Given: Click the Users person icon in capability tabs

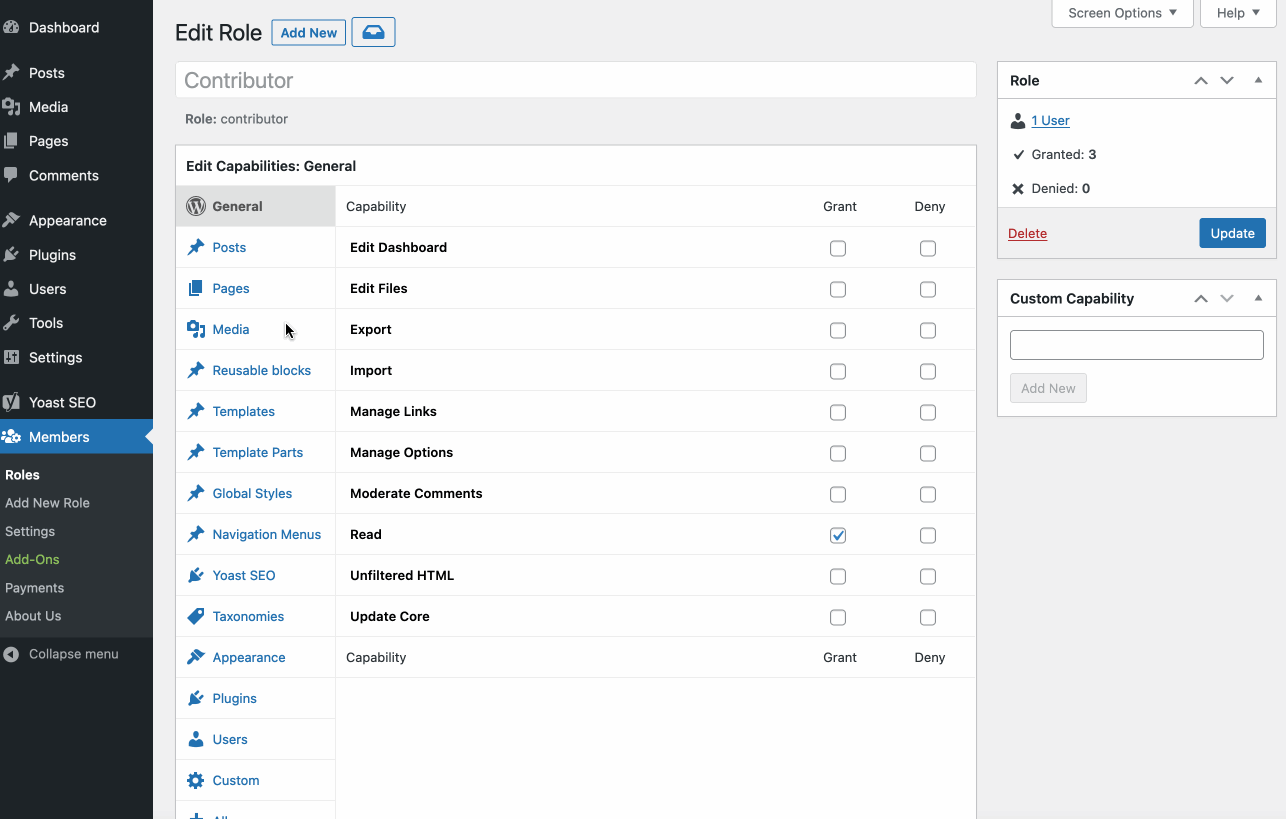Looking at the screenshot, I should (196, 739).
